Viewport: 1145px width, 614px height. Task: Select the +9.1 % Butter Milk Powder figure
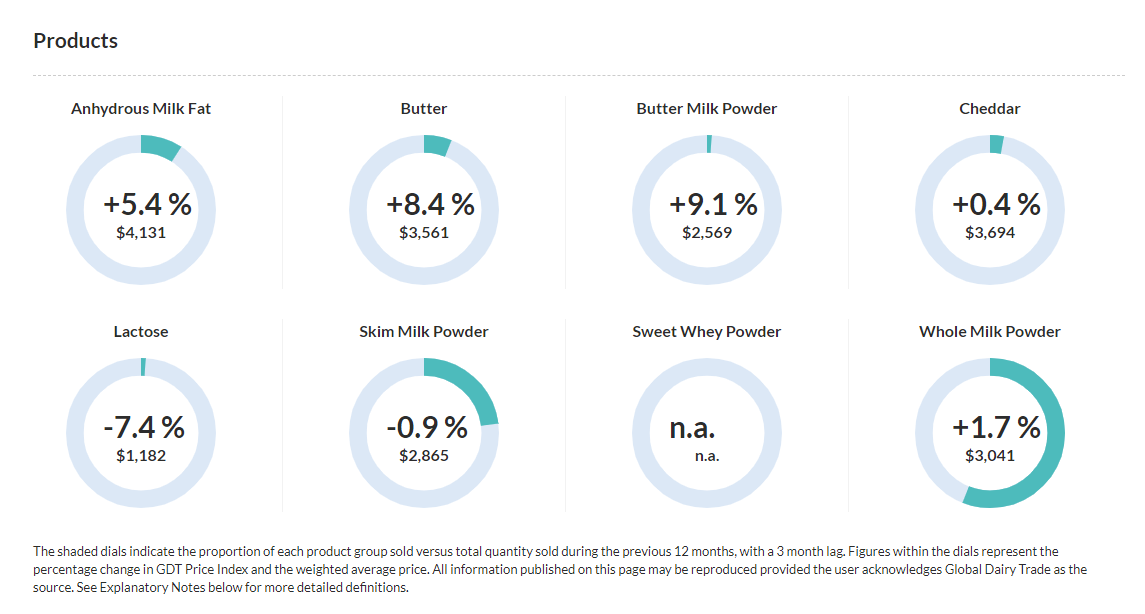(x=713, y=204)
